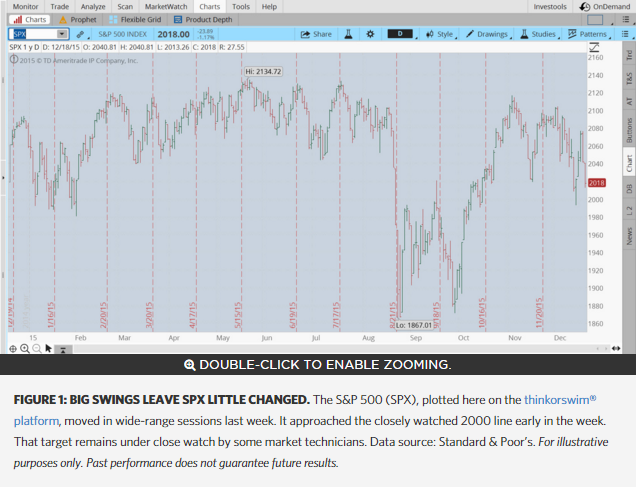
Task: Open the D timeframe dropdown
Action: pyautogui.click(x=400, y=34)
